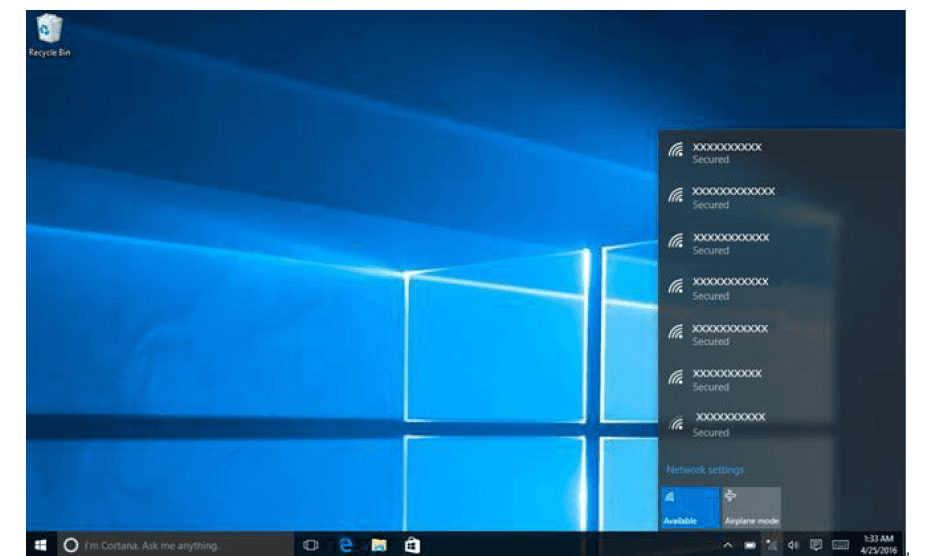This screenshot has width=949, height=556.
Task: Click the battery status tray icon
Action: coord(749,545)
